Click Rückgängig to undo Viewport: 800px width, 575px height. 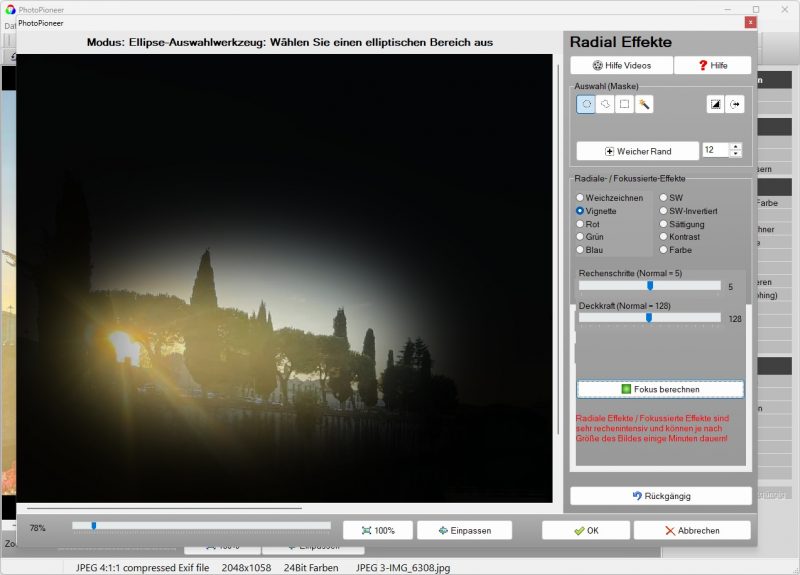click(x=661, y=496)
